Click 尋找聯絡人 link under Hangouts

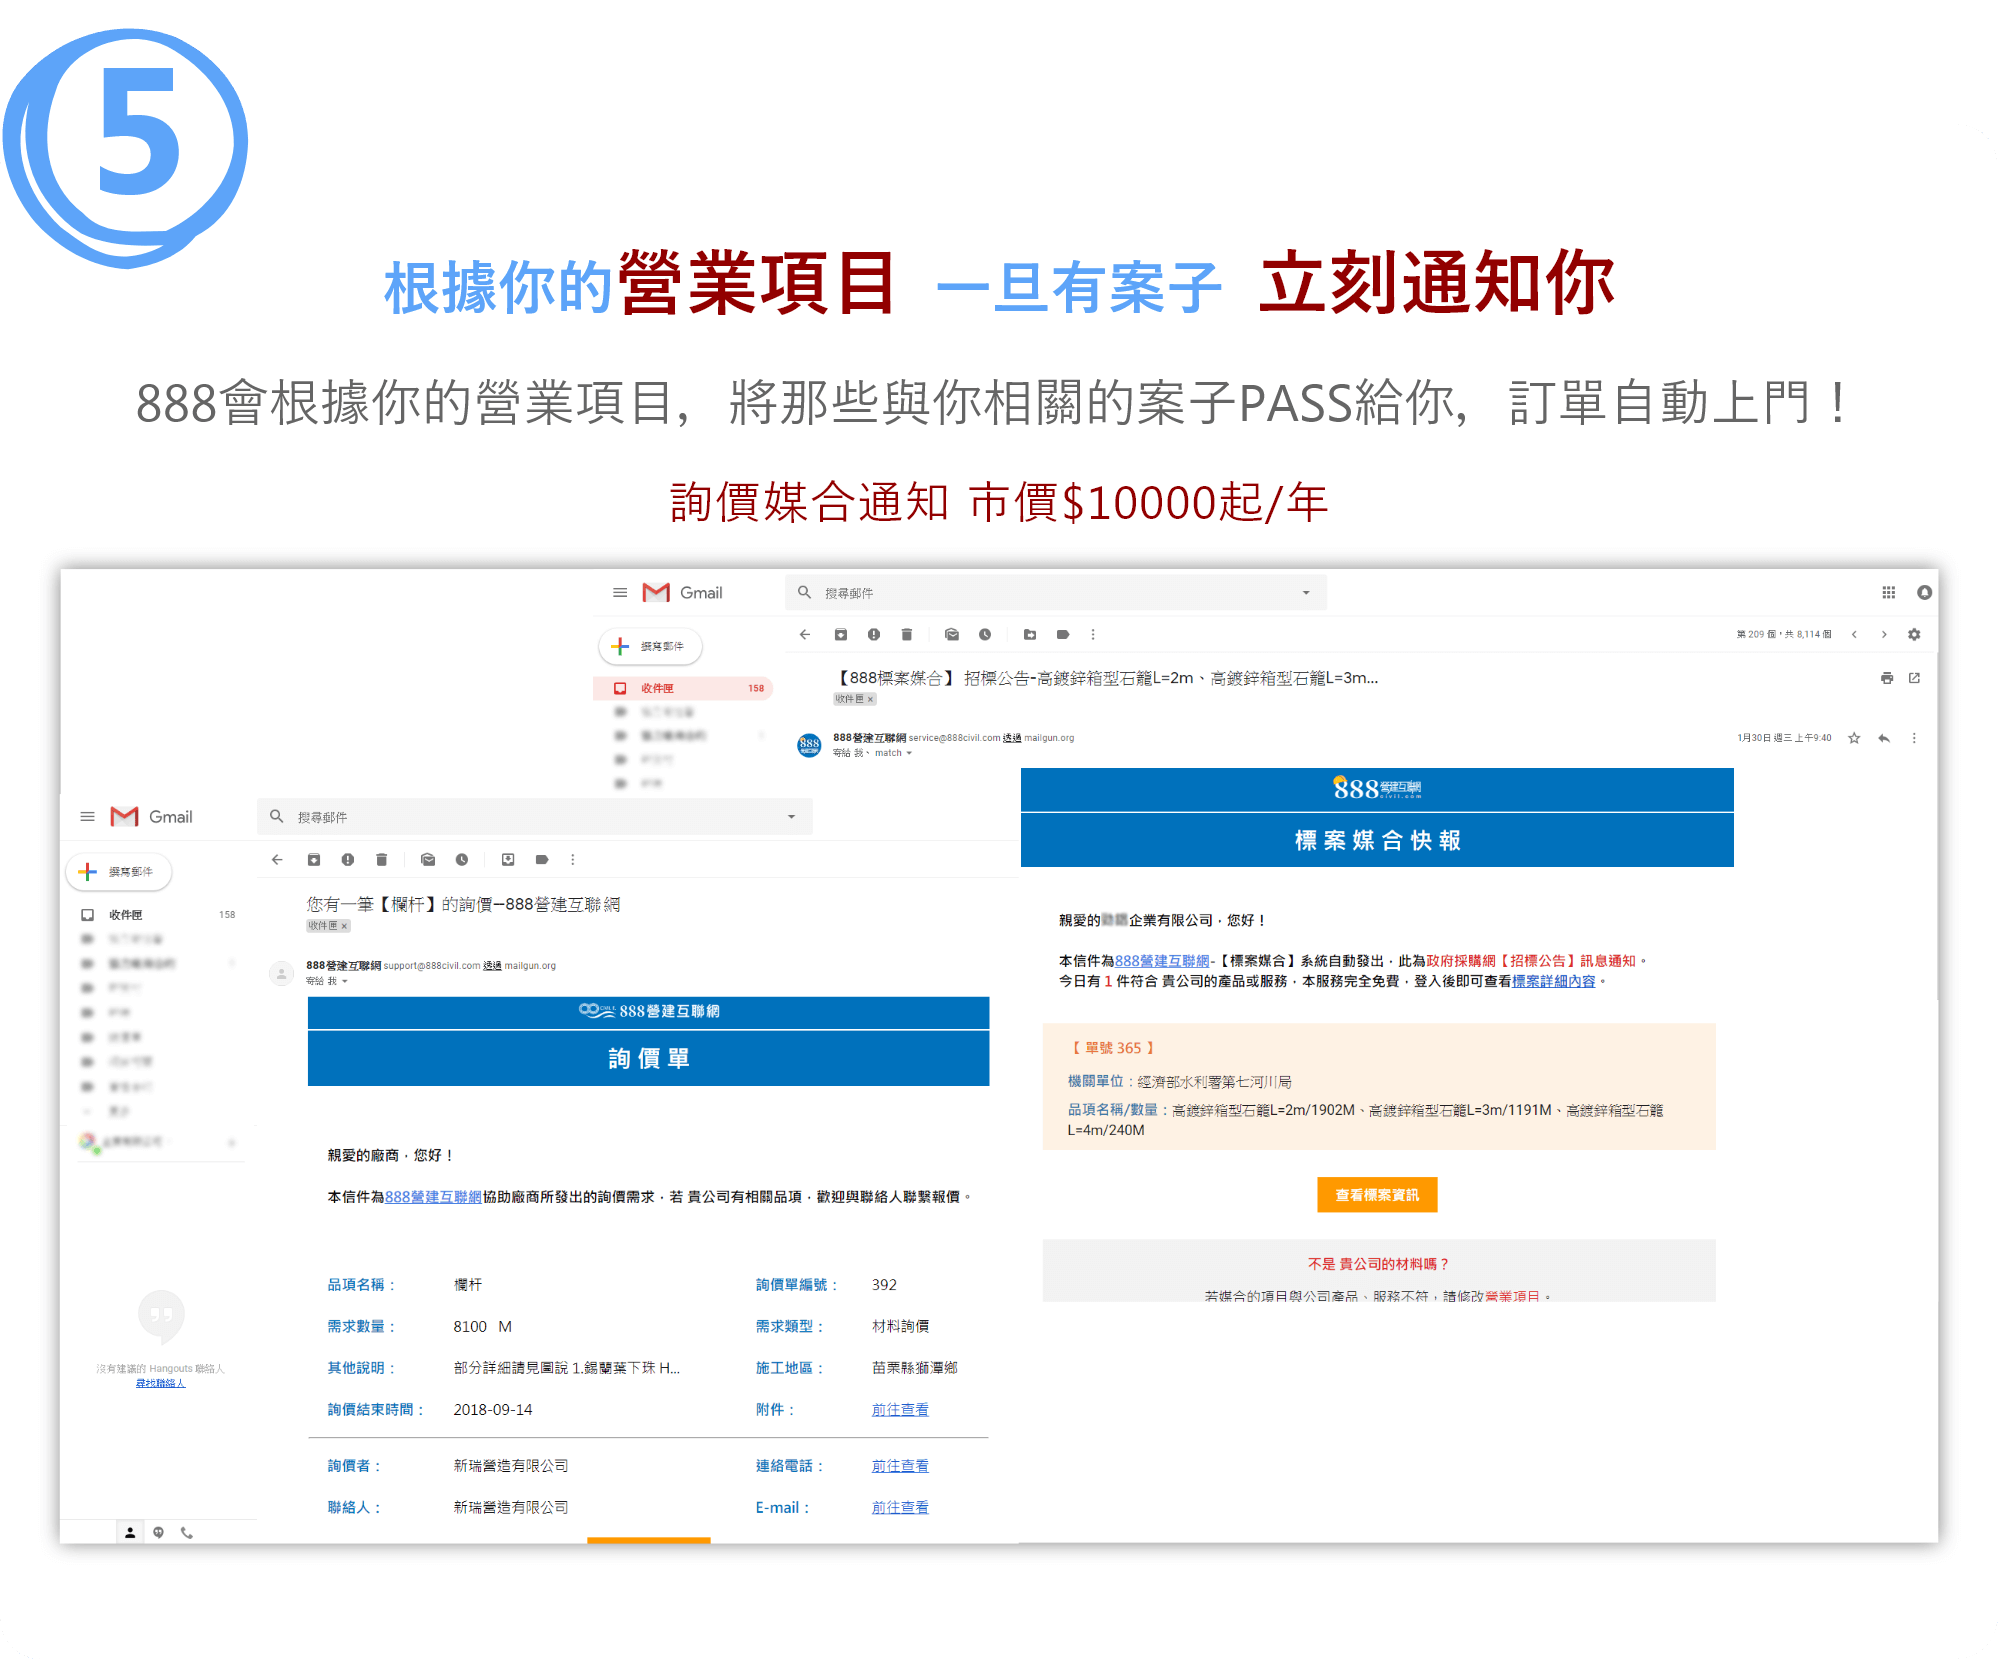(x=160, y=1384)
